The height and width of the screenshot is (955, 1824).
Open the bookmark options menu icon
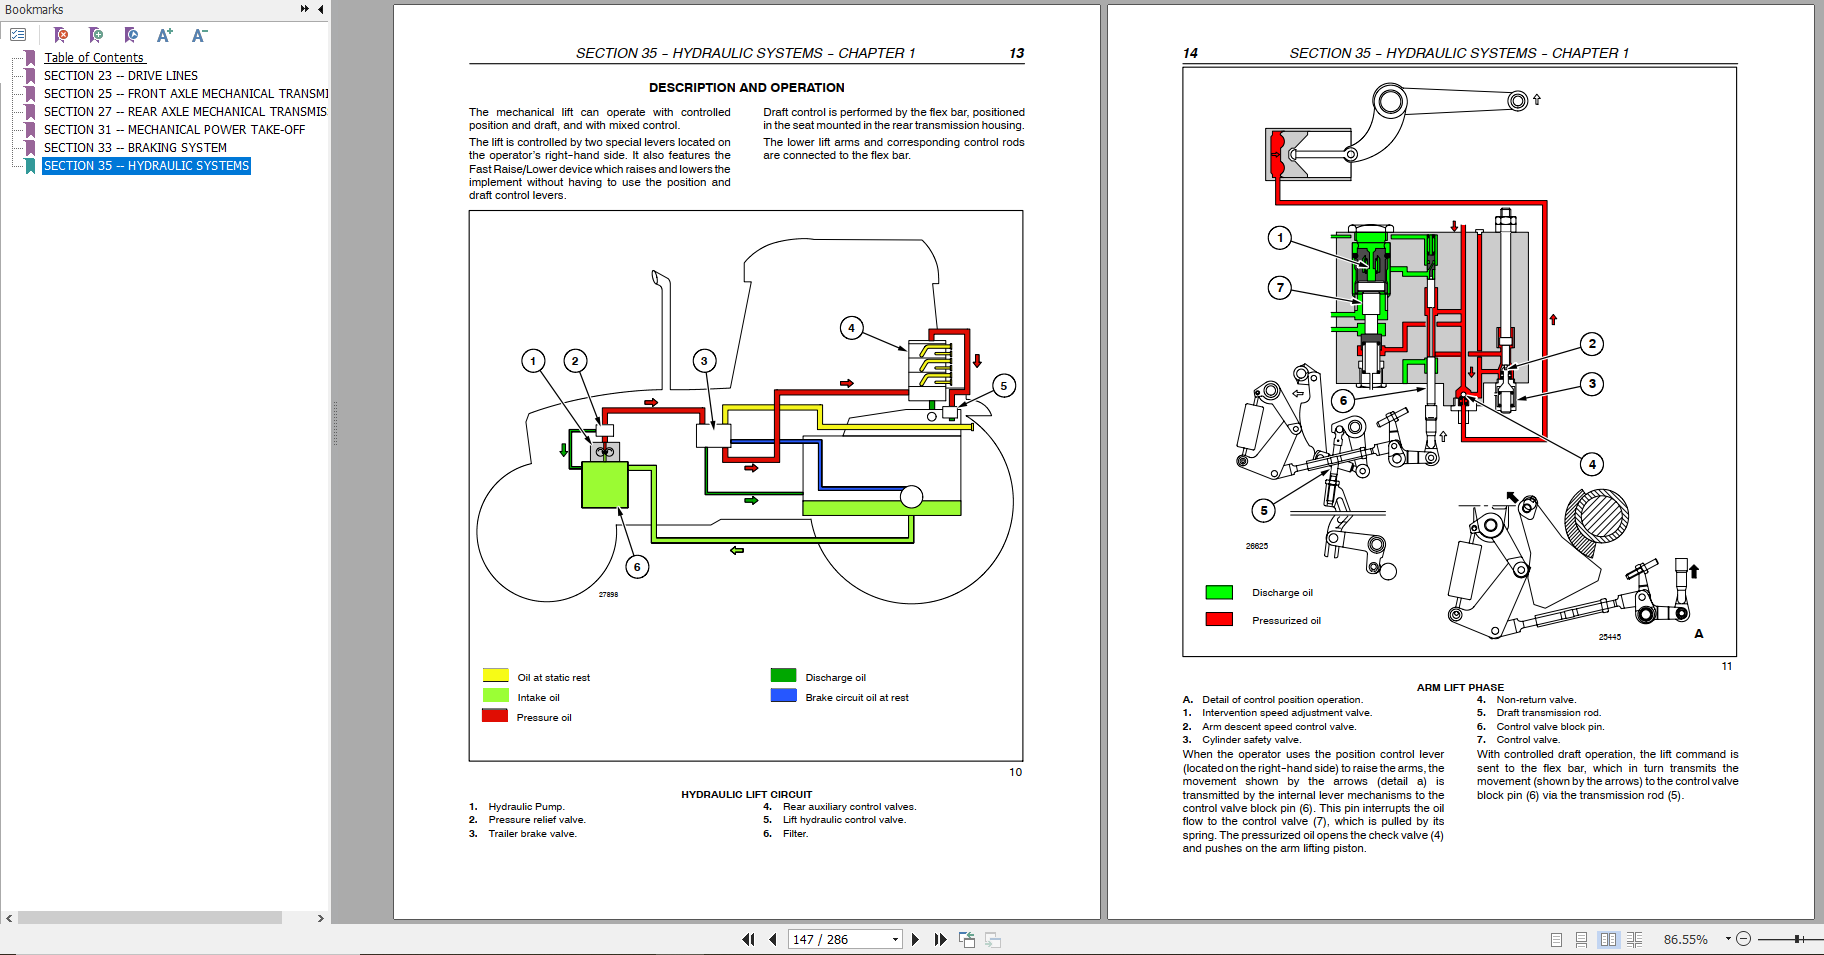click(x=18, y=35)
